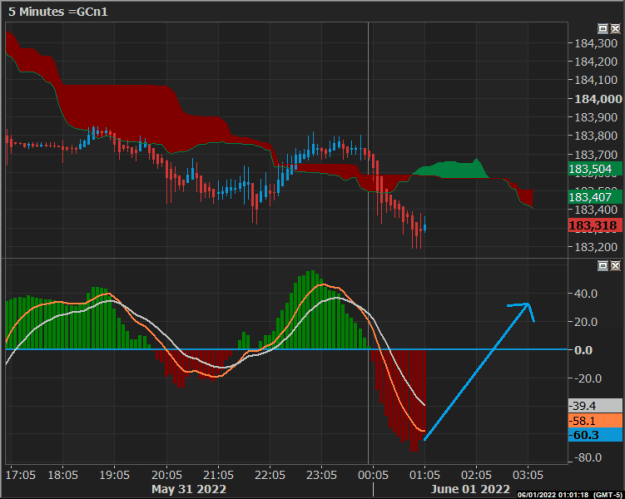Click the orange -58.1 MACD value label
Image resolution: width=625 pixels, height=499 pixels.
[595, 420]
